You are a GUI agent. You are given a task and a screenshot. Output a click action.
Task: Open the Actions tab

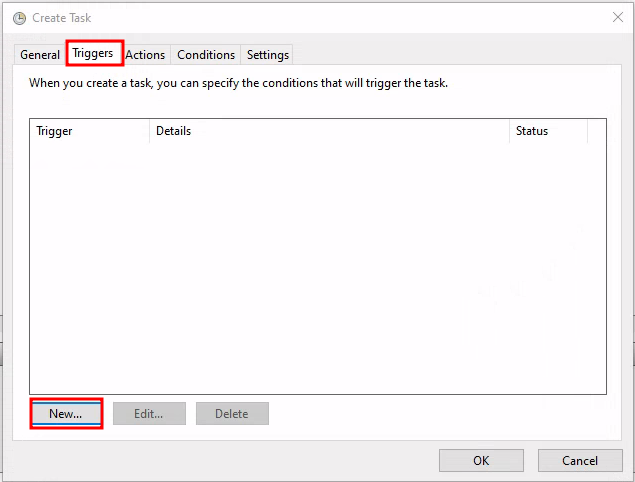coord(145,55)
